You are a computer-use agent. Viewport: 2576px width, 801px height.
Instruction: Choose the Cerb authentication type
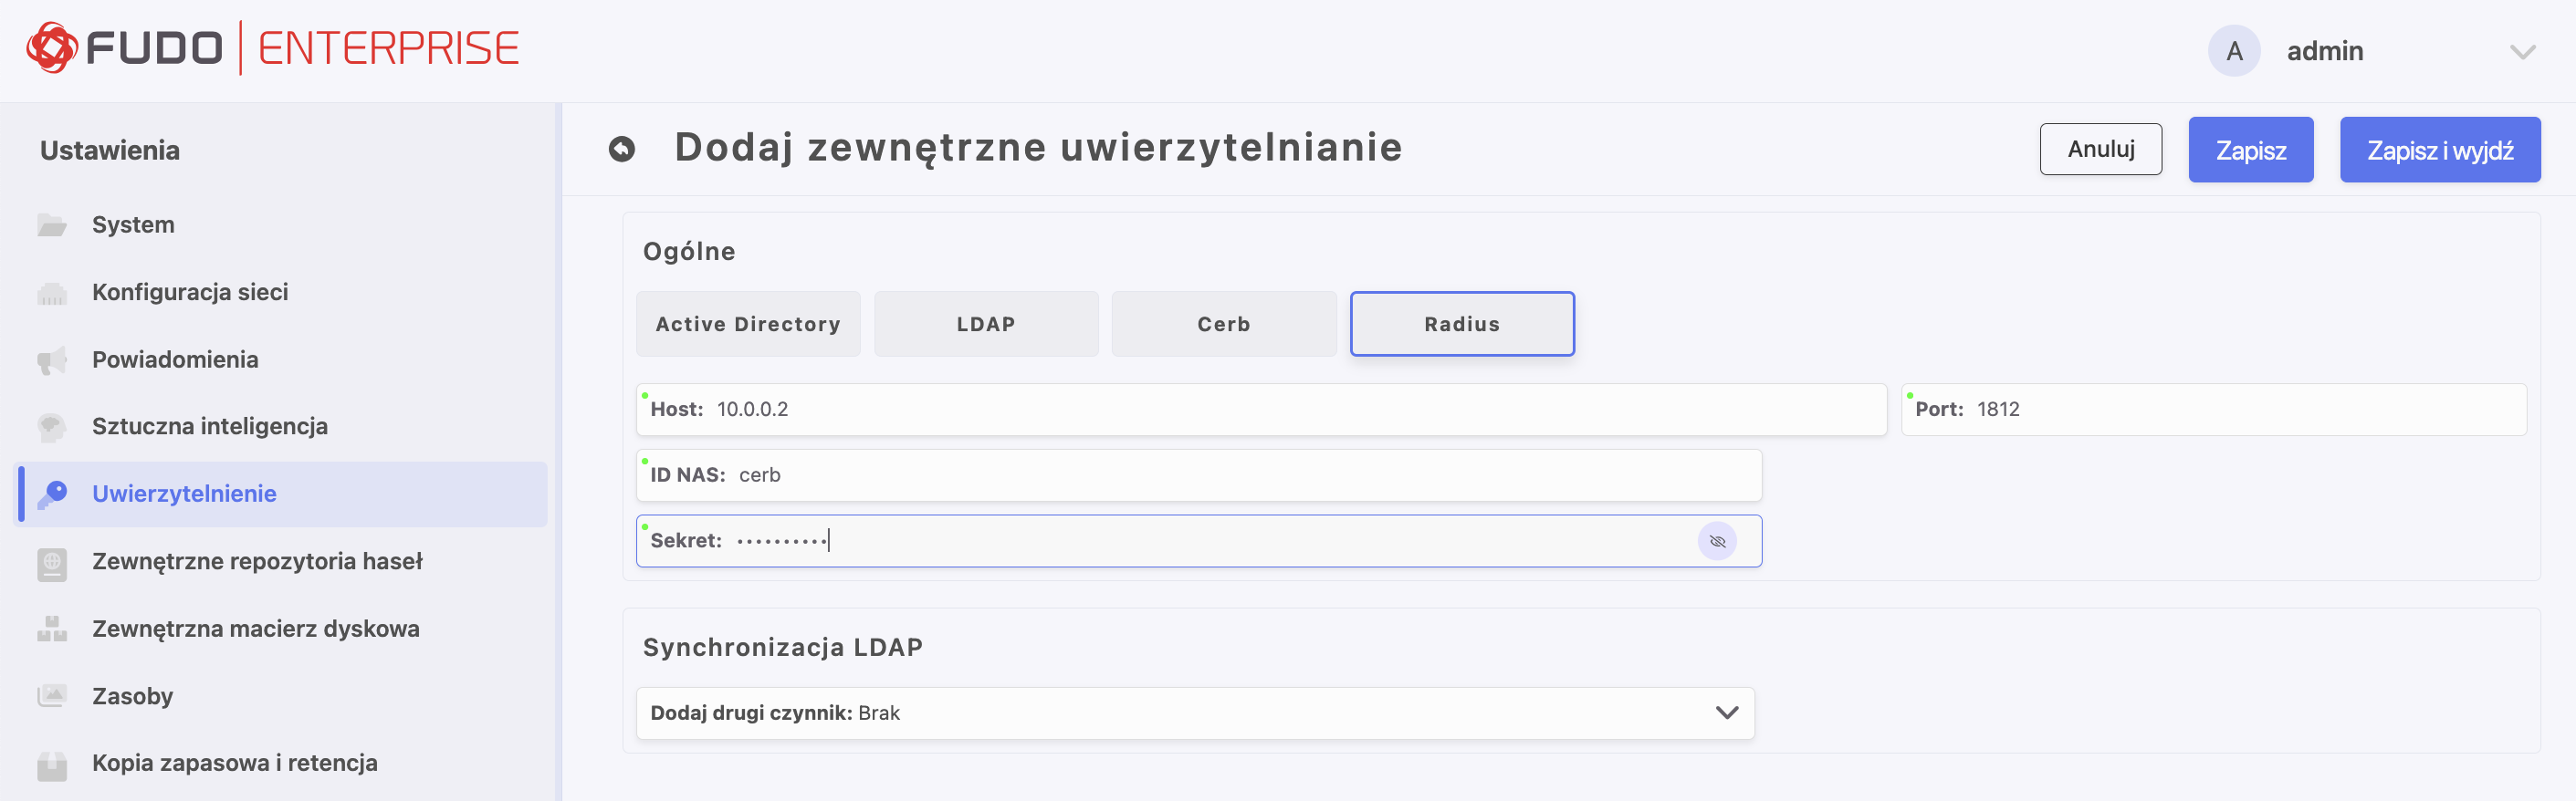1223,324
